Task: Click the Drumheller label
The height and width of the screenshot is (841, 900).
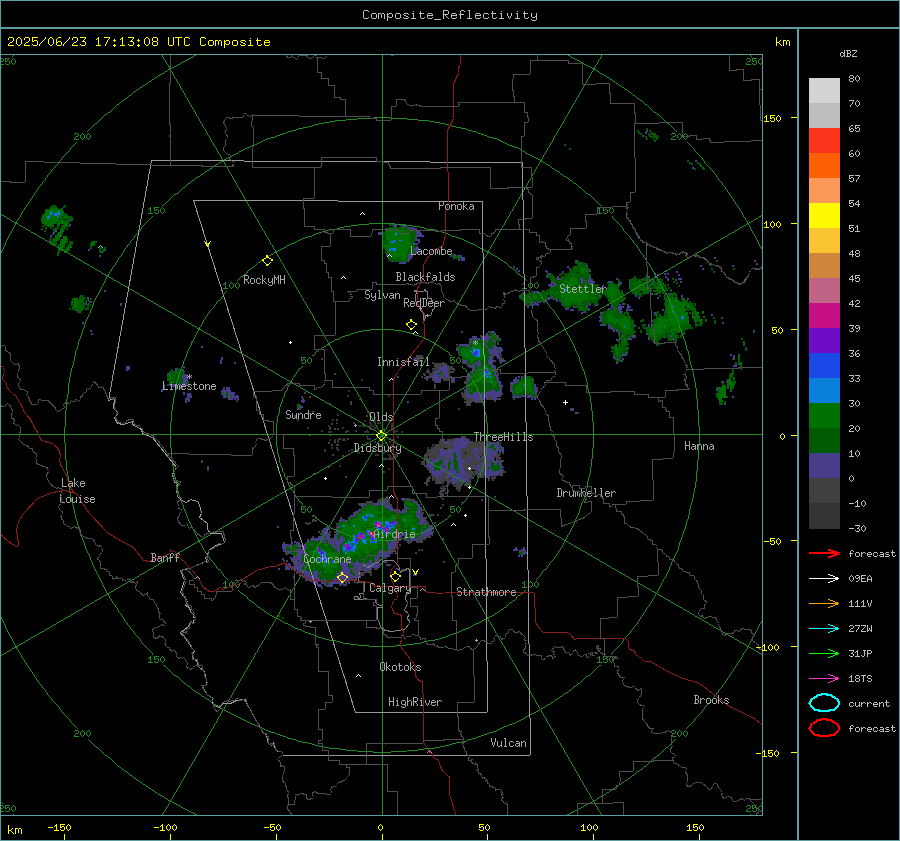Action: pos(586,493)
